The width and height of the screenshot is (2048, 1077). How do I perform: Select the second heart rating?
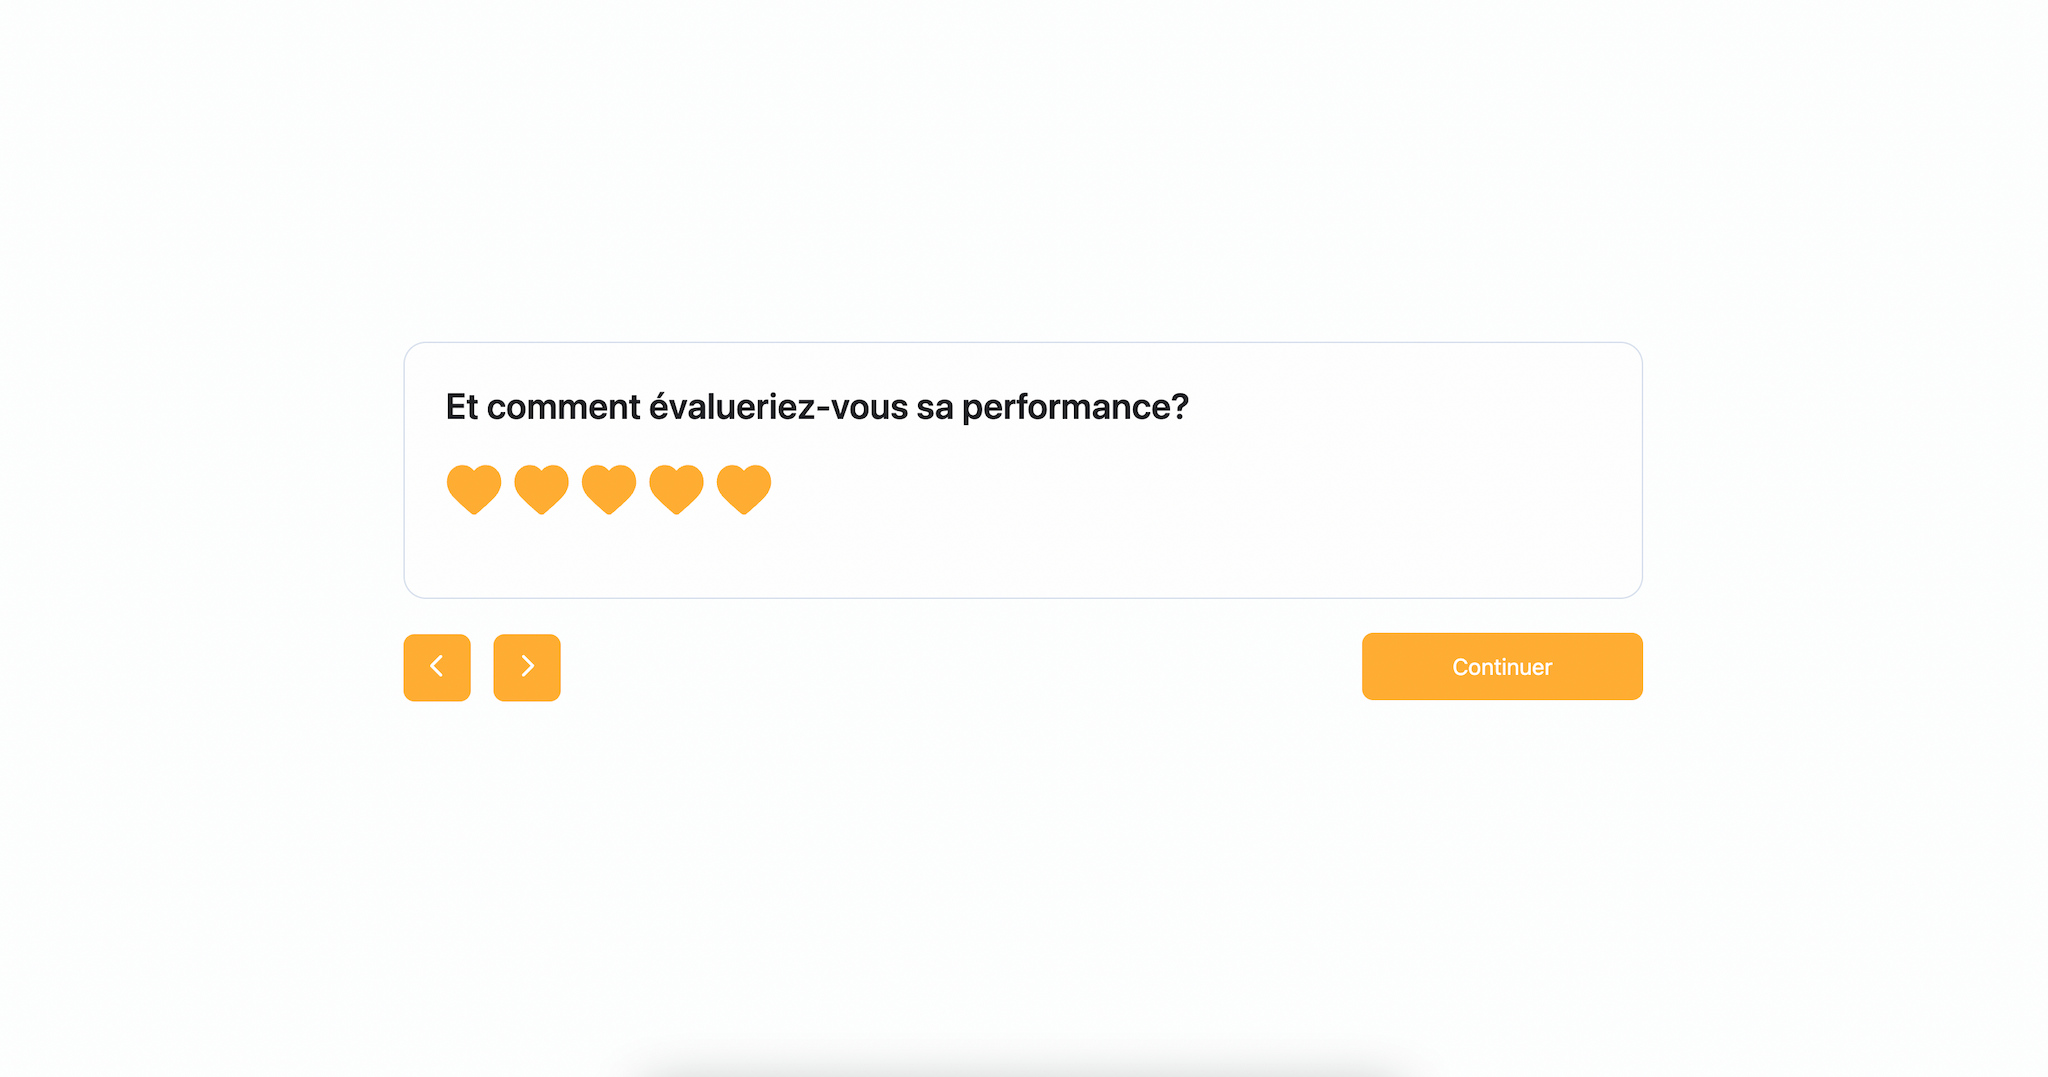click(x=541, y=487)
